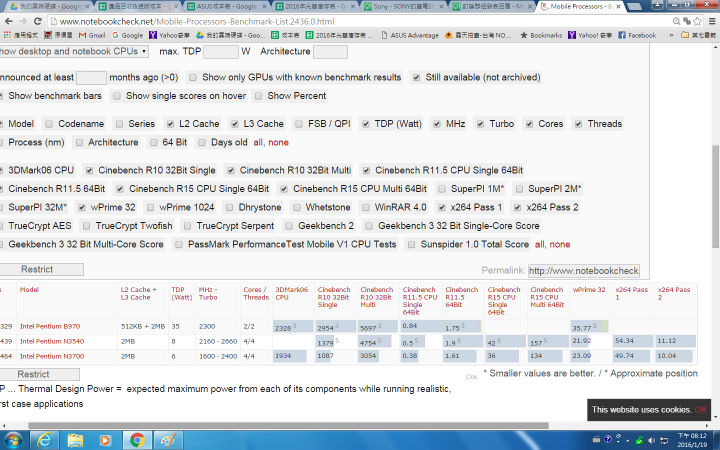Image resolution: width=720 pixels, height=450 pixels.
Task: Focus the Architecture text field
Action: 330,51
